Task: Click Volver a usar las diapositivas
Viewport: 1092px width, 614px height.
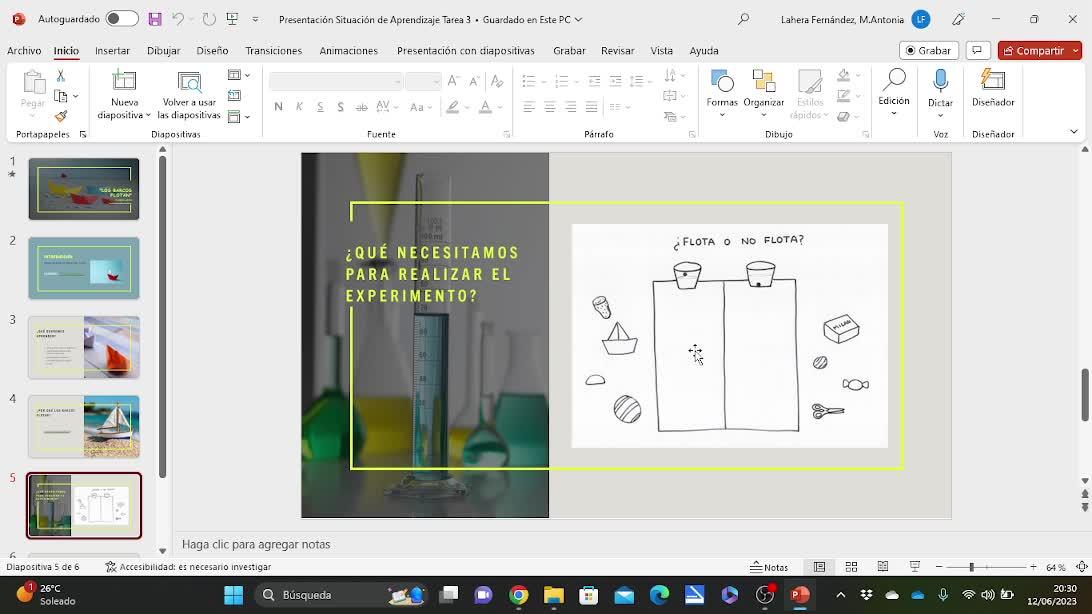Action: click(189, 95)
